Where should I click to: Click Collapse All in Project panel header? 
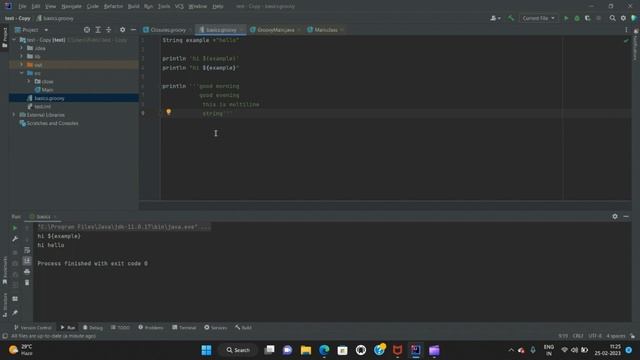click(x=109, y=30)
